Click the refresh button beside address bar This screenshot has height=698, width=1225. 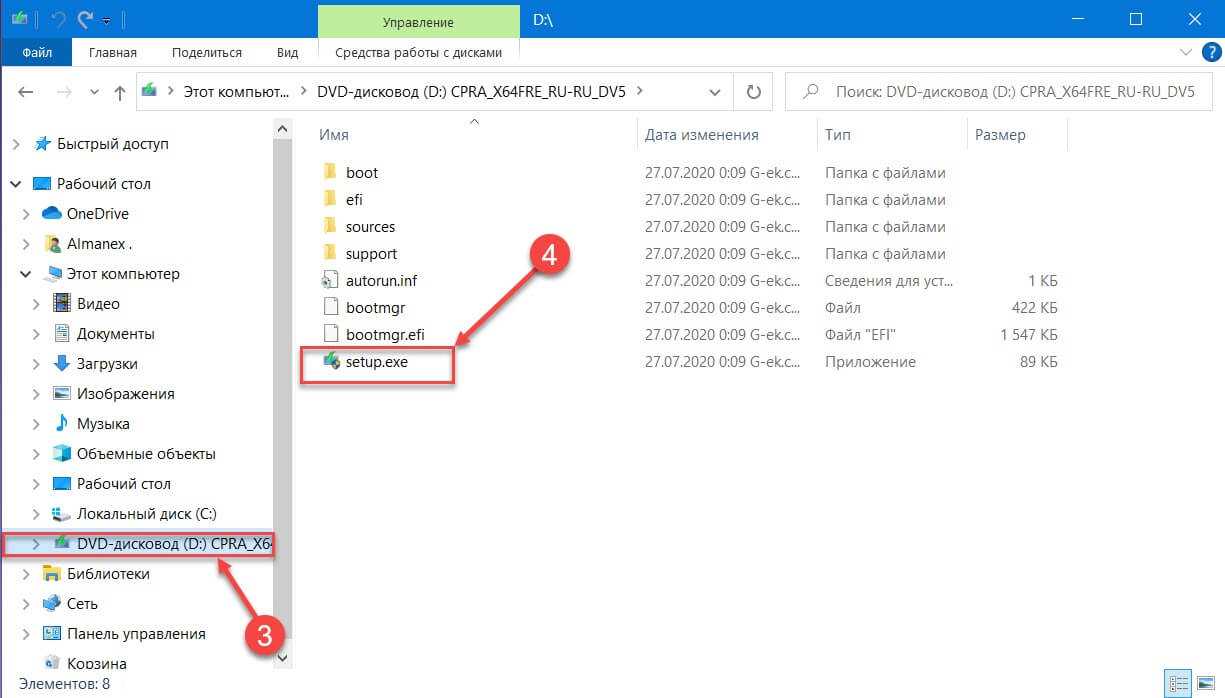coord(753,91)
